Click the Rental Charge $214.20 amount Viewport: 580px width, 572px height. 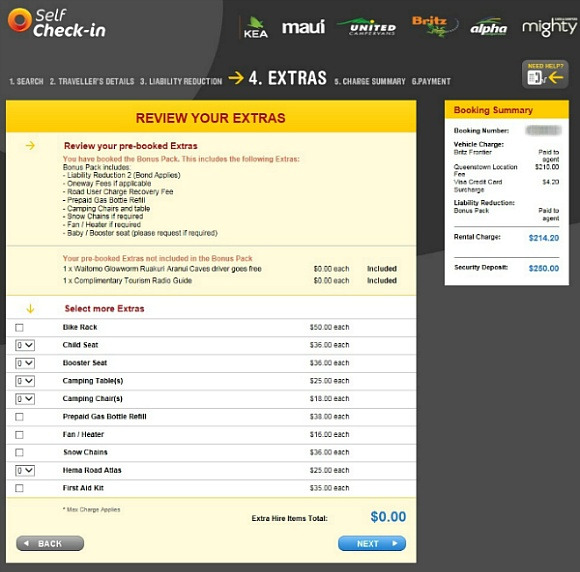point(544,238)
